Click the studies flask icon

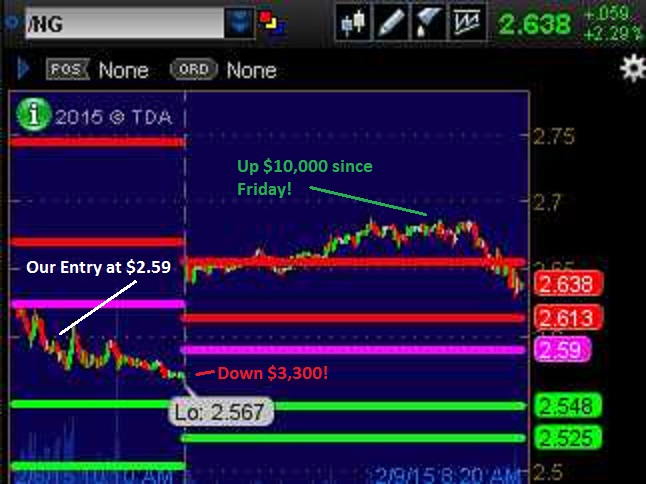coord(428,23)
